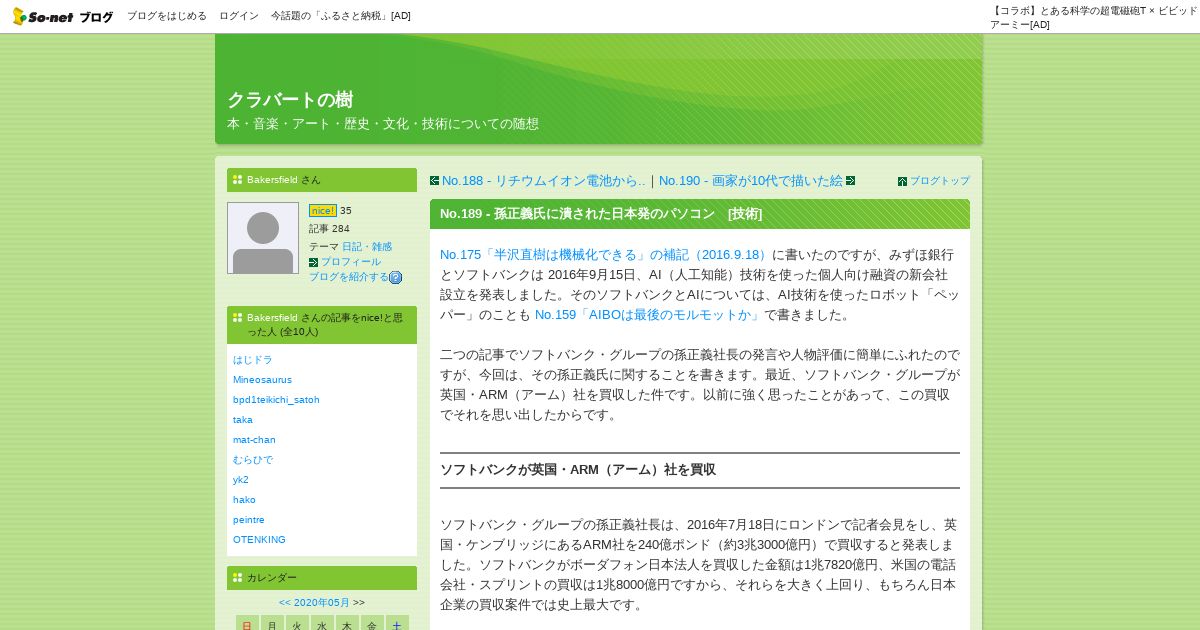
Task: Open user むらひで
Action: pyautogui.click(x=253, y=460)
